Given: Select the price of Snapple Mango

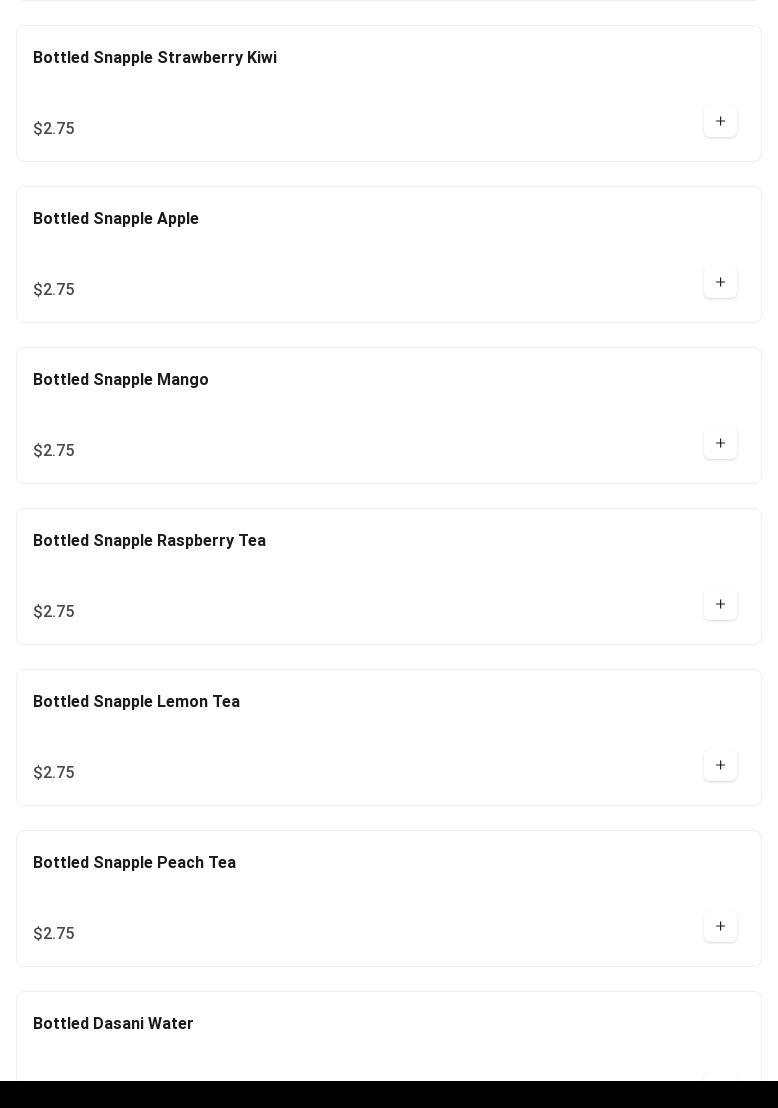Looking at the screenshot, I should click(54, 451).
